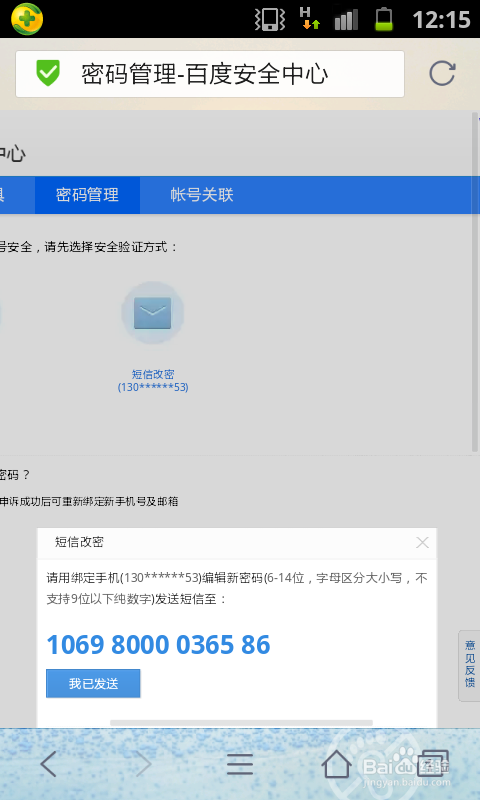Tap the page vertical scrollbar
480x800 pixels.
click(x=475, y=283)
